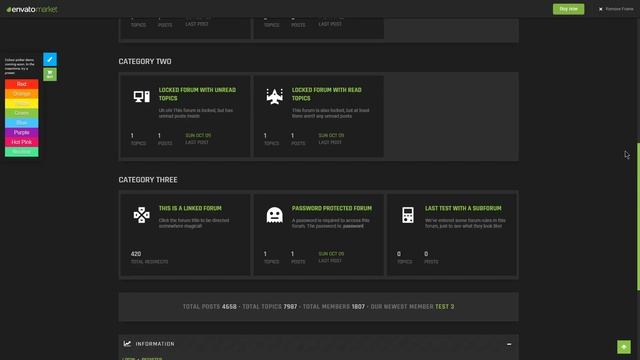640x360 pixels.
Task: Click the ghost icon of password protected forum
Action: [x=275, y=215]
